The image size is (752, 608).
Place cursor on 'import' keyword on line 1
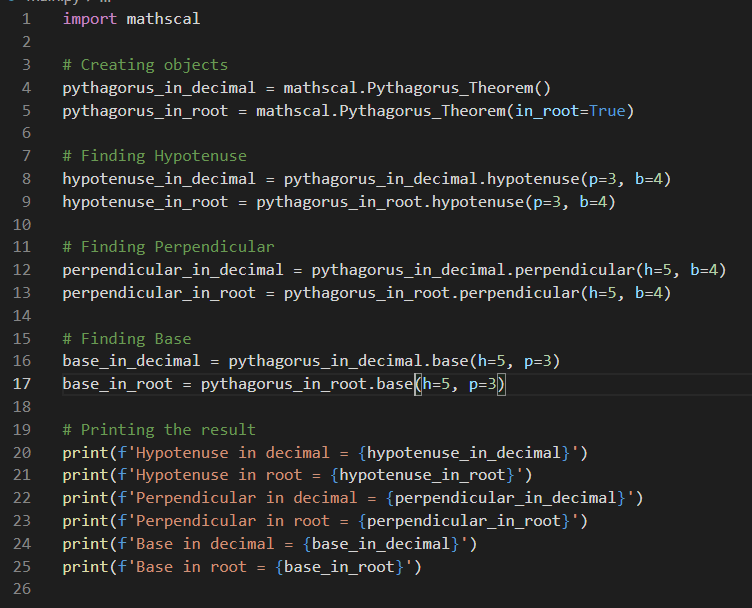90,19
